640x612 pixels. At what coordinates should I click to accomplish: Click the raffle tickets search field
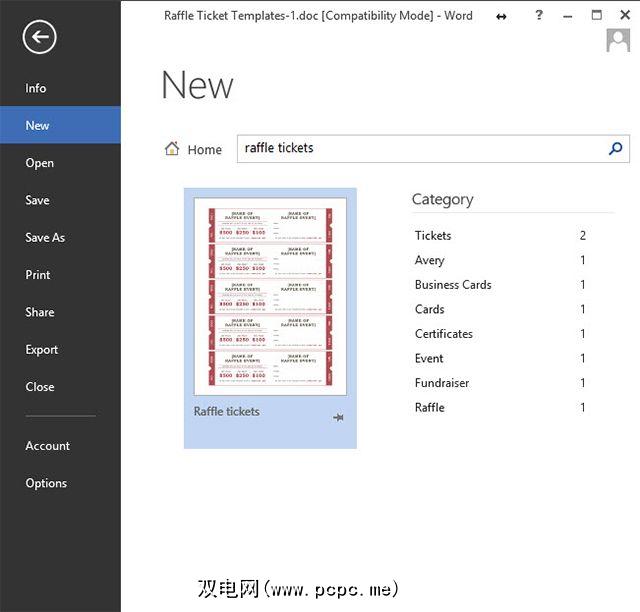(x=420, y=149)
